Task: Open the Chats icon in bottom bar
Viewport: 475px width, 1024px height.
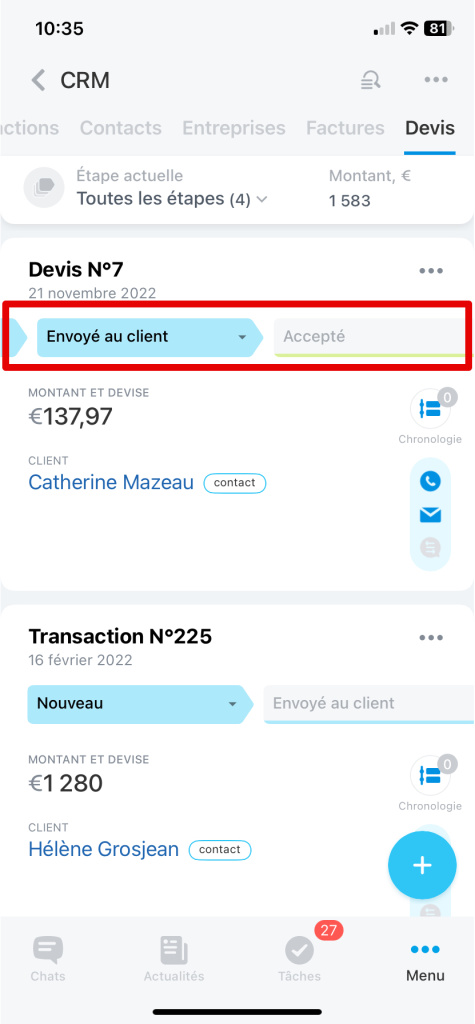Action: coord(48,959)
